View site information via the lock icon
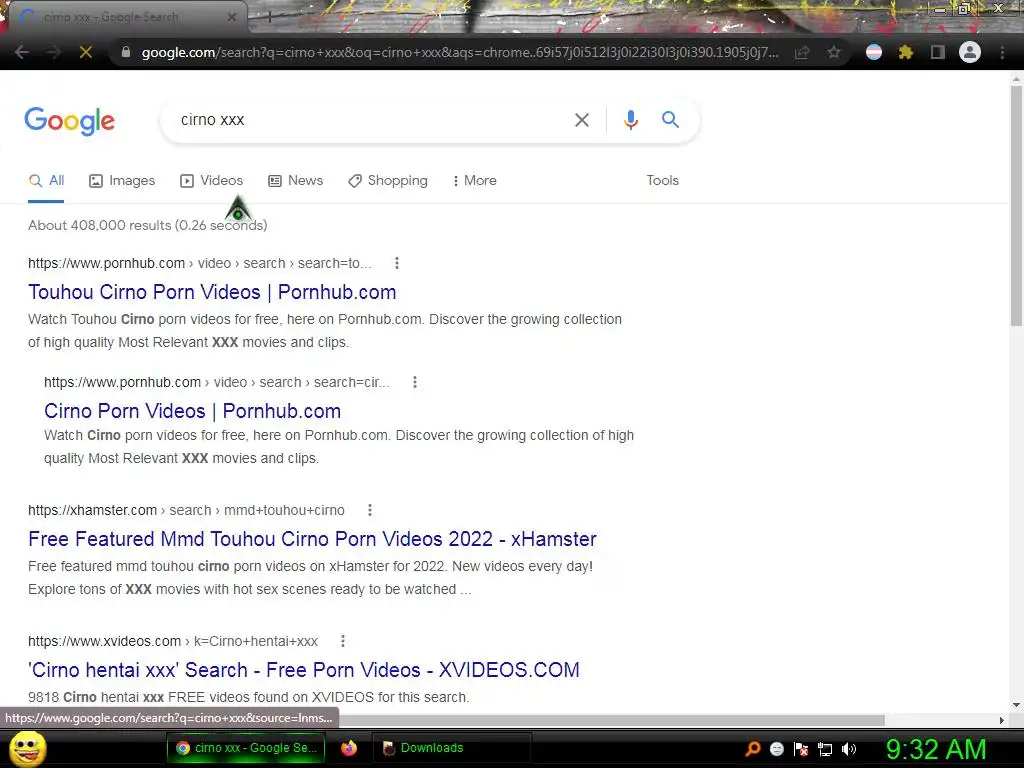This screenshot has width=1024, height=768. pyautogui.click(x=126, y=52)
